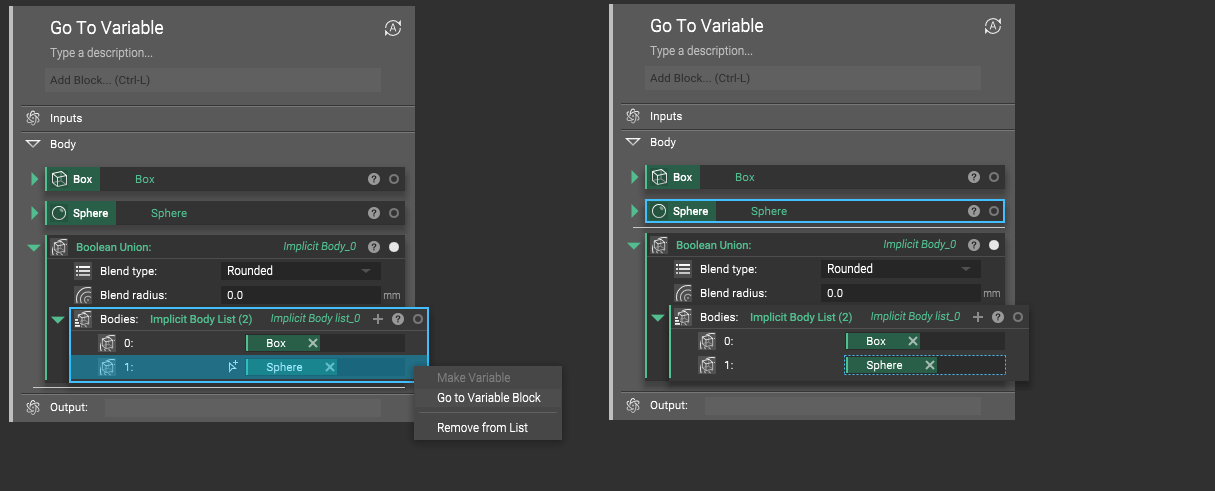
Task: Toggle the Bodies output circle in right panel
Action: pos(1018,317)
